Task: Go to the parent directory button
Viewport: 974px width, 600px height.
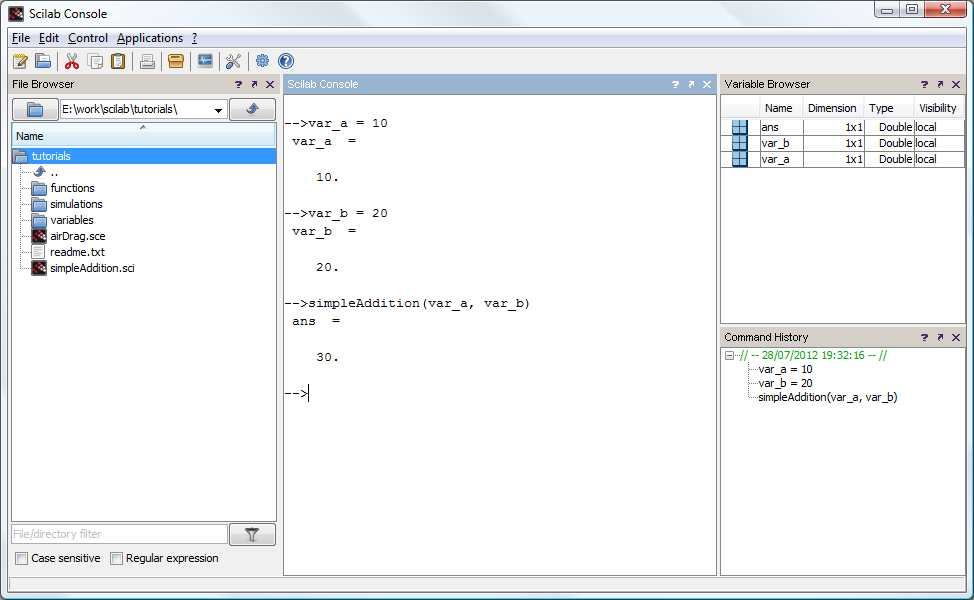Action: pyautogui.click(x=252, y=109)
